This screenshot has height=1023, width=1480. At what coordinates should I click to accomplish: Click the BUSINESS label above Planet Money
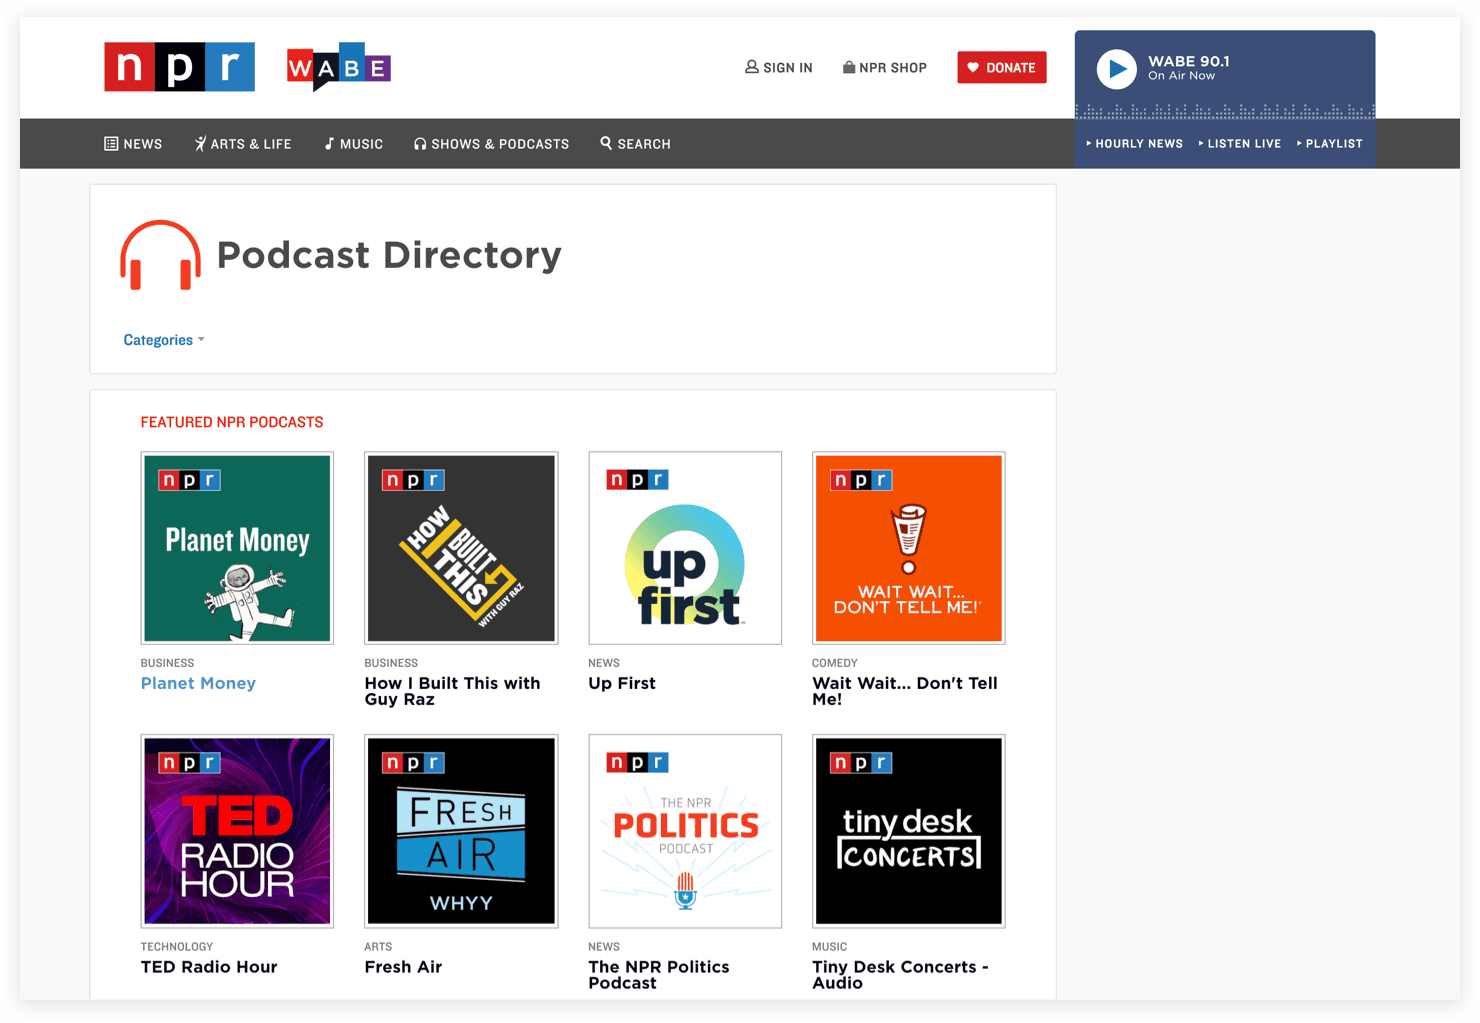click(167, 663)
